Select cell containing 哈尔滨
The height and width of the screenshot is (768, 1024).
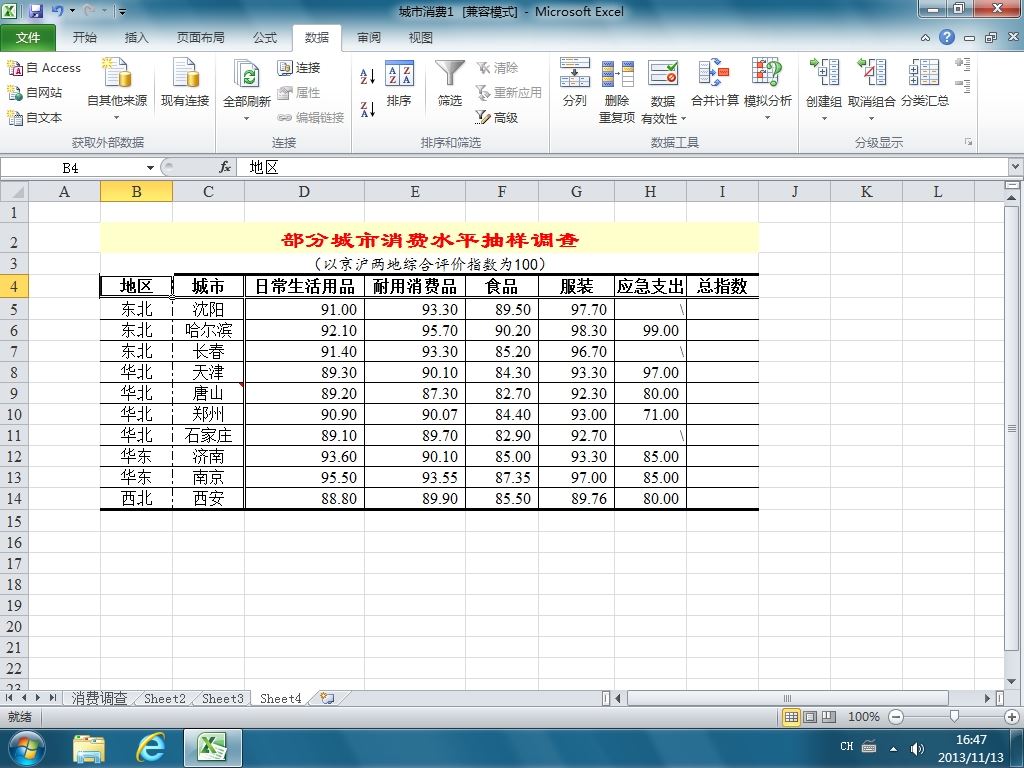208,330
